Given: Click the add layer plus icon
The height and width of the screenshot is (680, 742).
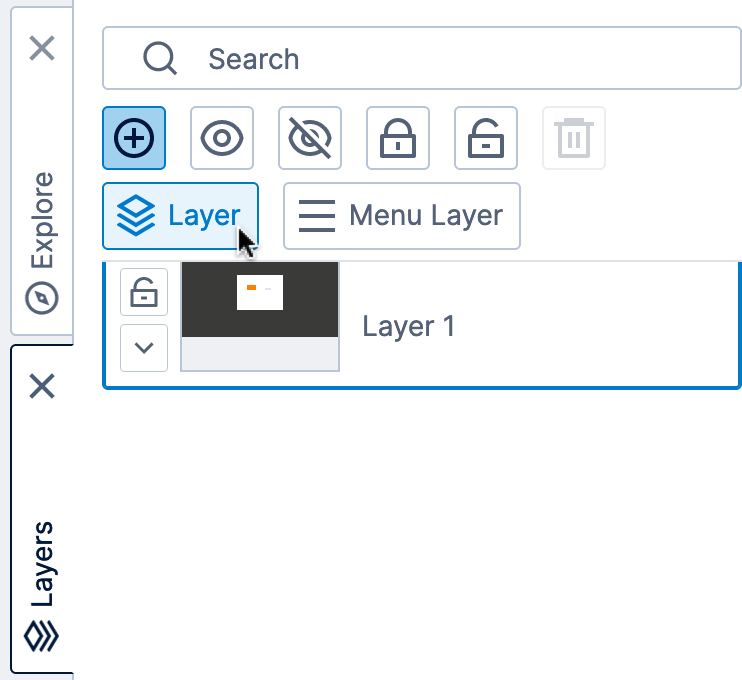Looking at the screenshot, I should pyautogui.click(x=134, y=138).
